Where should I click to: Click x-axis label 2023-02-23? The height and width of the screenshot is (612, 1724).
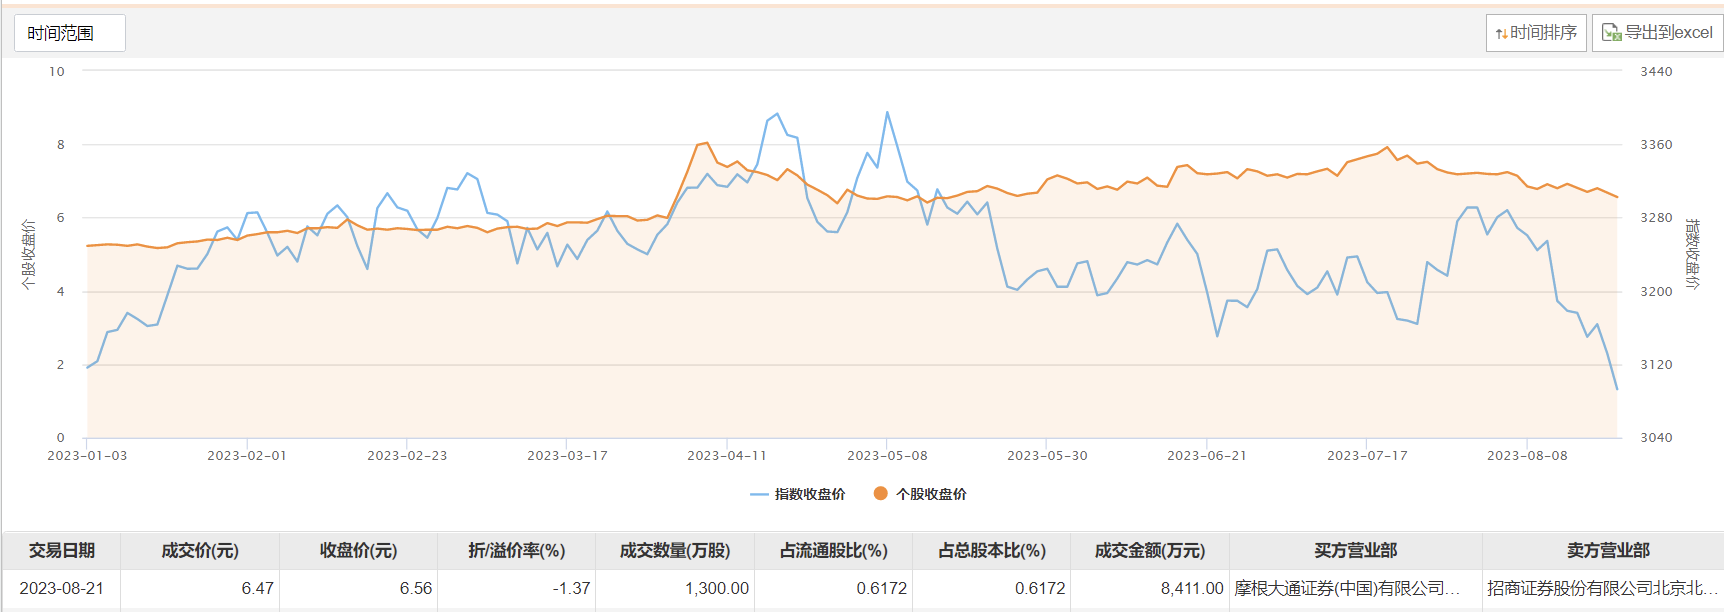click(x=407, y=456)
